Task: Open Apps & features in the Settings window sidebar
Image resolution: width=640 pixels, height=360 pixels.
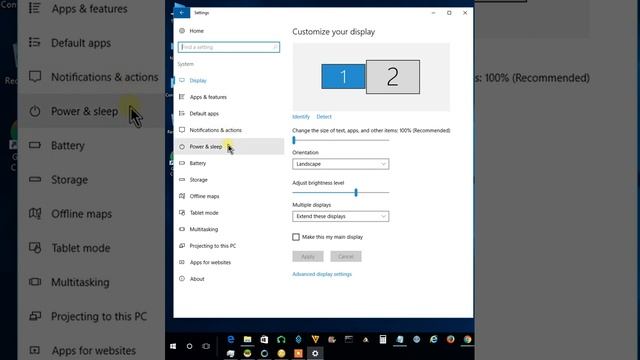Action: pos(208,97)
